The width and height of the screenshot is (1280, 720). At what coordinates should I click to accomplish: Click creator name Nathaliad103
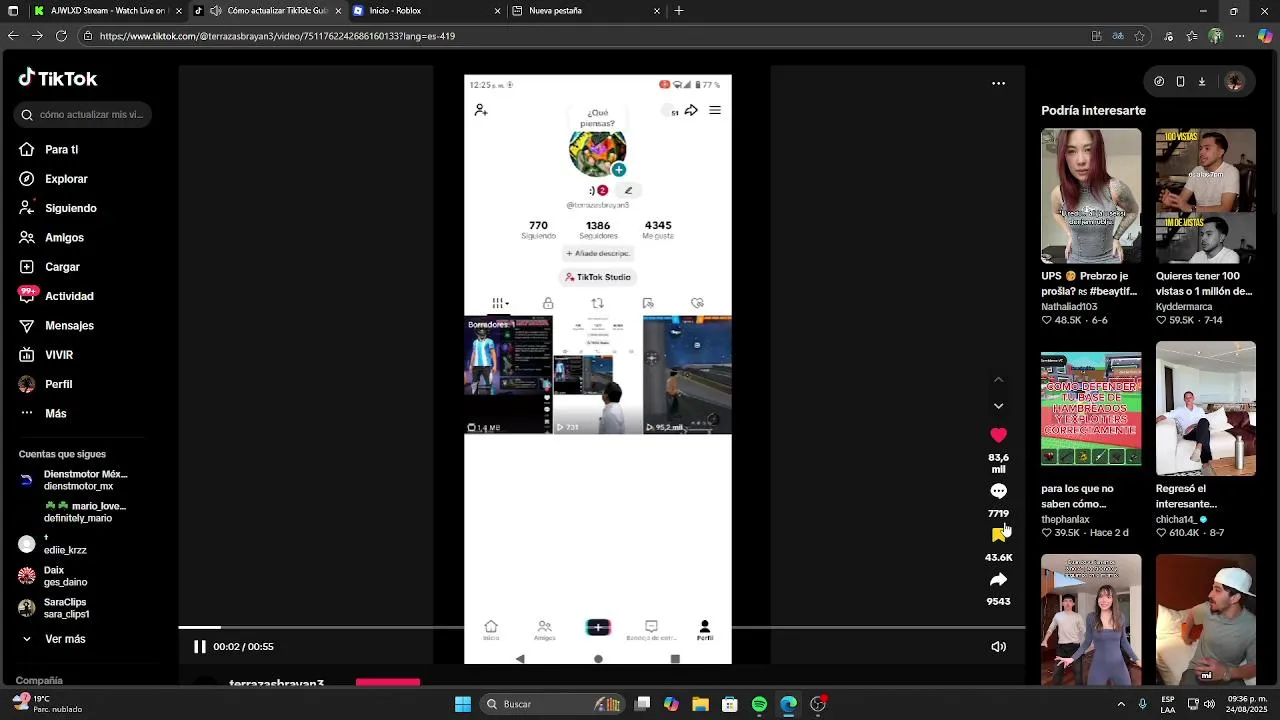pyautogui.click(x=1069, y=307)
